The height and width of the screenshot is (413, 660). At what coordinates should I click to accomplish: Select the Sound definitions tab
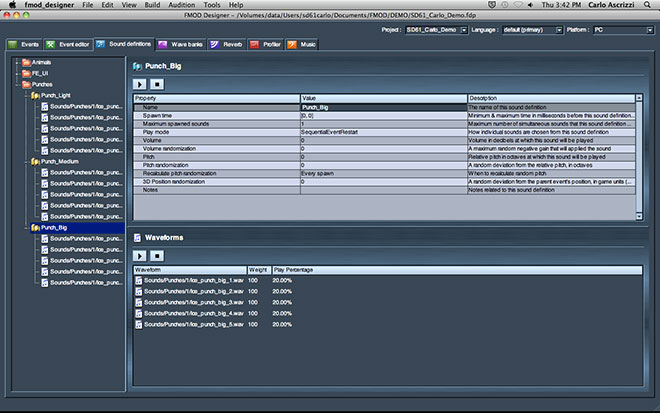click(124, 44)
